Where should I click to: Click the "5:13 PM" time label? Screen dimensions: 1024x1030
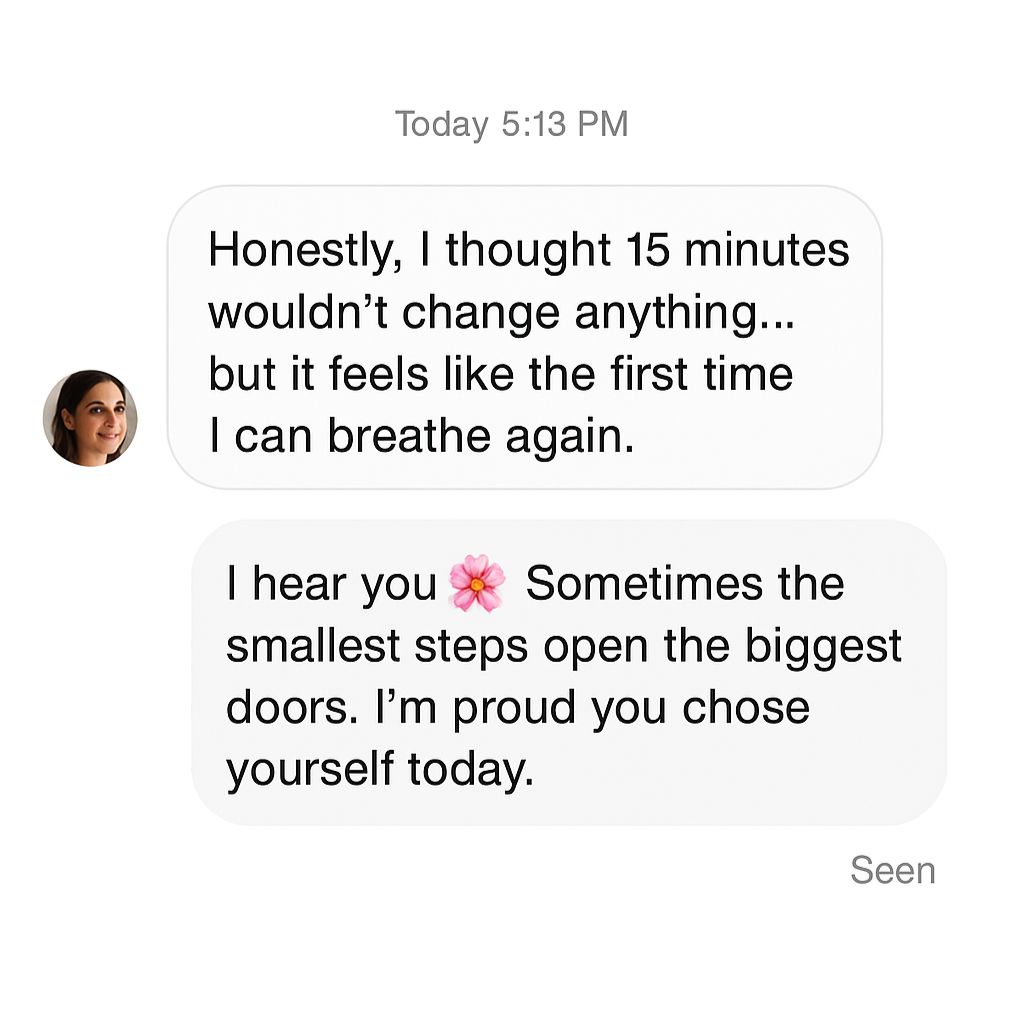tap(565, 125)
